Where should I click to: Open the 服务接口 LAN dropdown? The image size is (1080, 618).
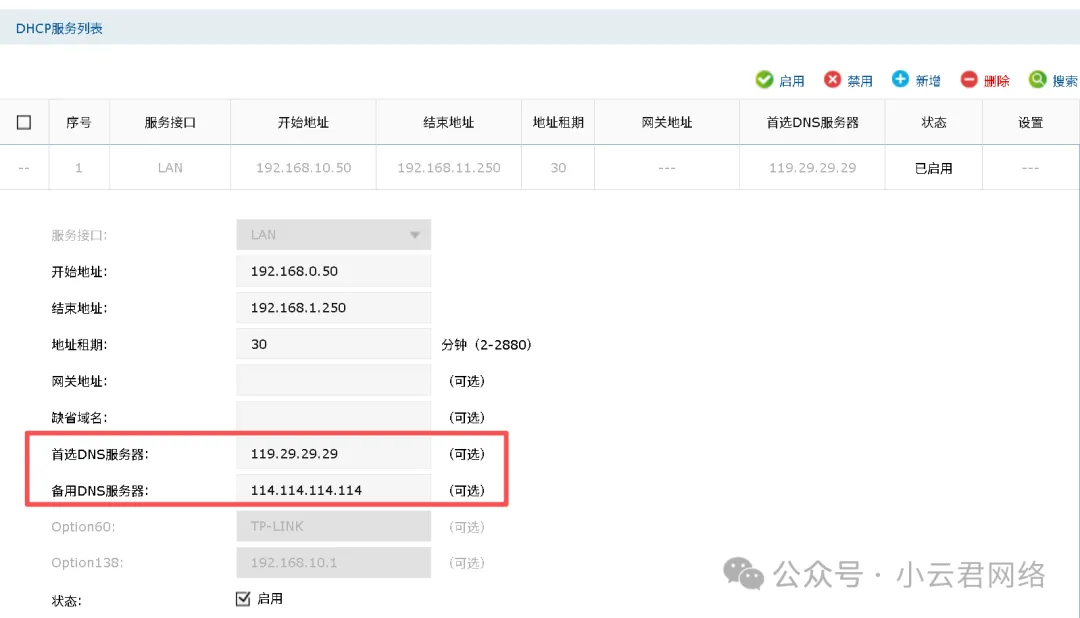(x=333, y=235)
